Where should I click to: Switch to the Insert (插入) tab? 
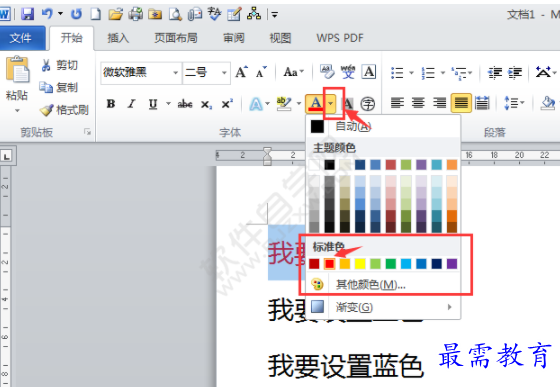[x=118, y=38]
